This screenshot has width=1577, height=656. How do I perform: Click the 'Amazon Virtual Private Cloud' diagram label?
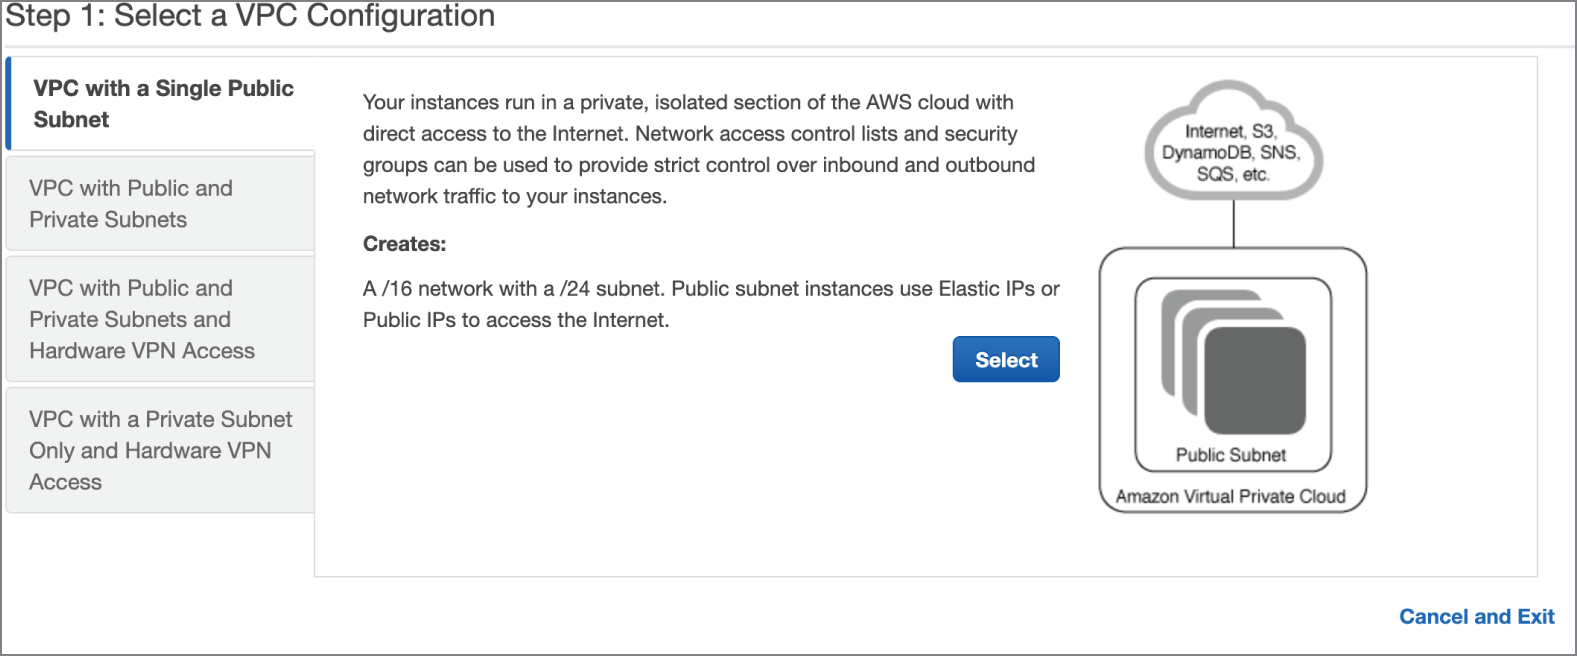point(1231,497)
